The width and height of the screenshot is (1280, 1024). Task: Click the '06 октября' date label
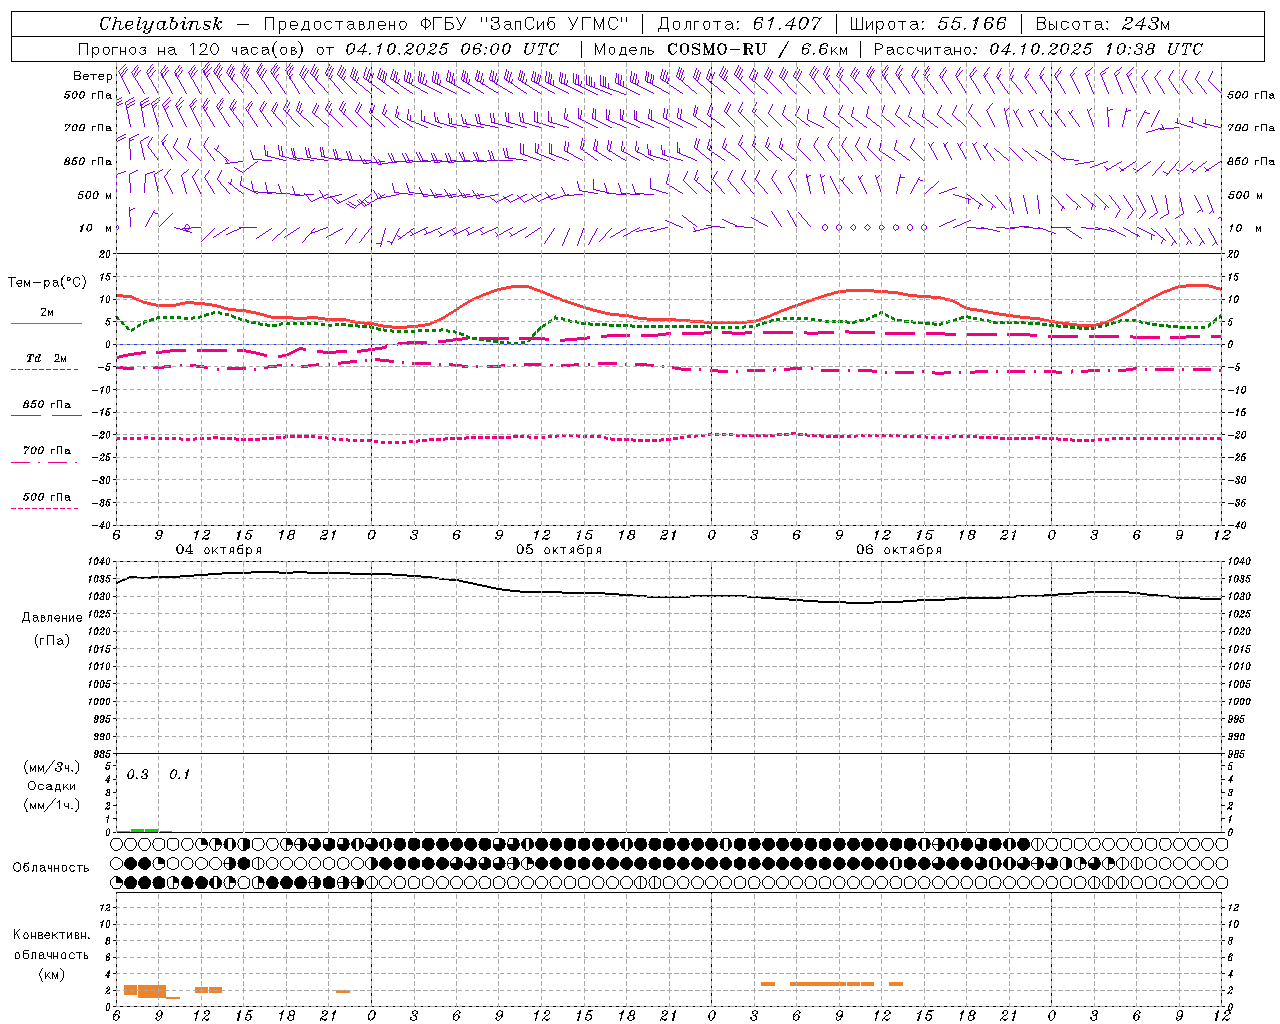[899, 550]
